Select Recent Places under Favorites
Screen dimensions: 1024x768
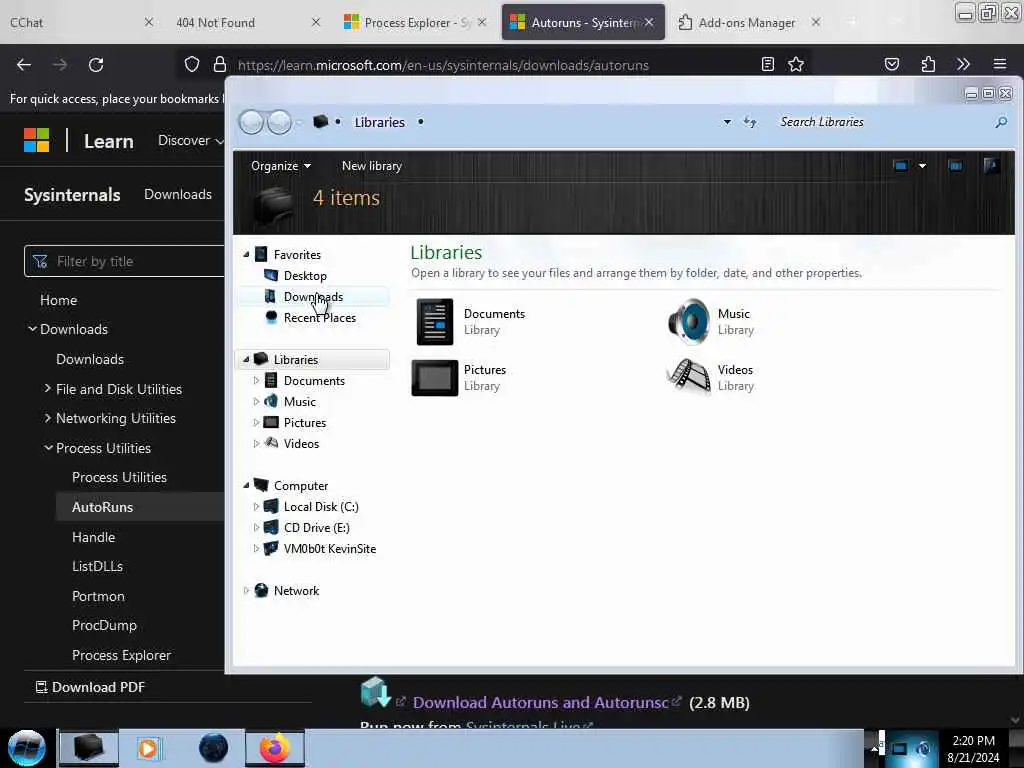click(320, 317)
